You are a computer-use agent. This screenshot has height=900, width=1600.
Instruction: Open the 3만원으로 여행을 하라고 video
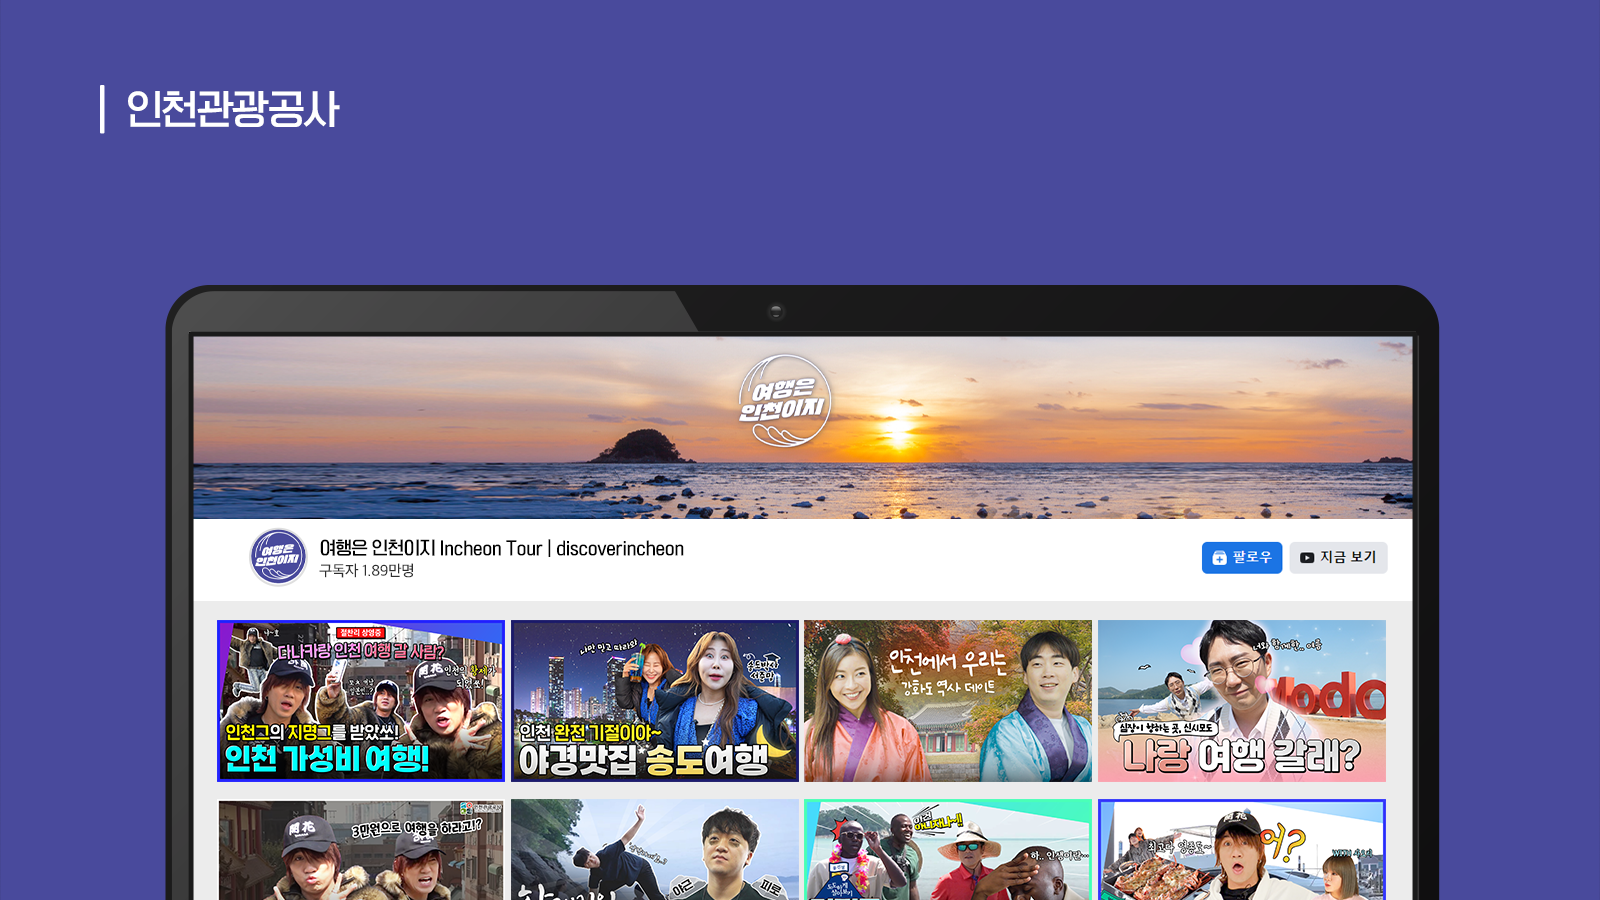point(361,850)
